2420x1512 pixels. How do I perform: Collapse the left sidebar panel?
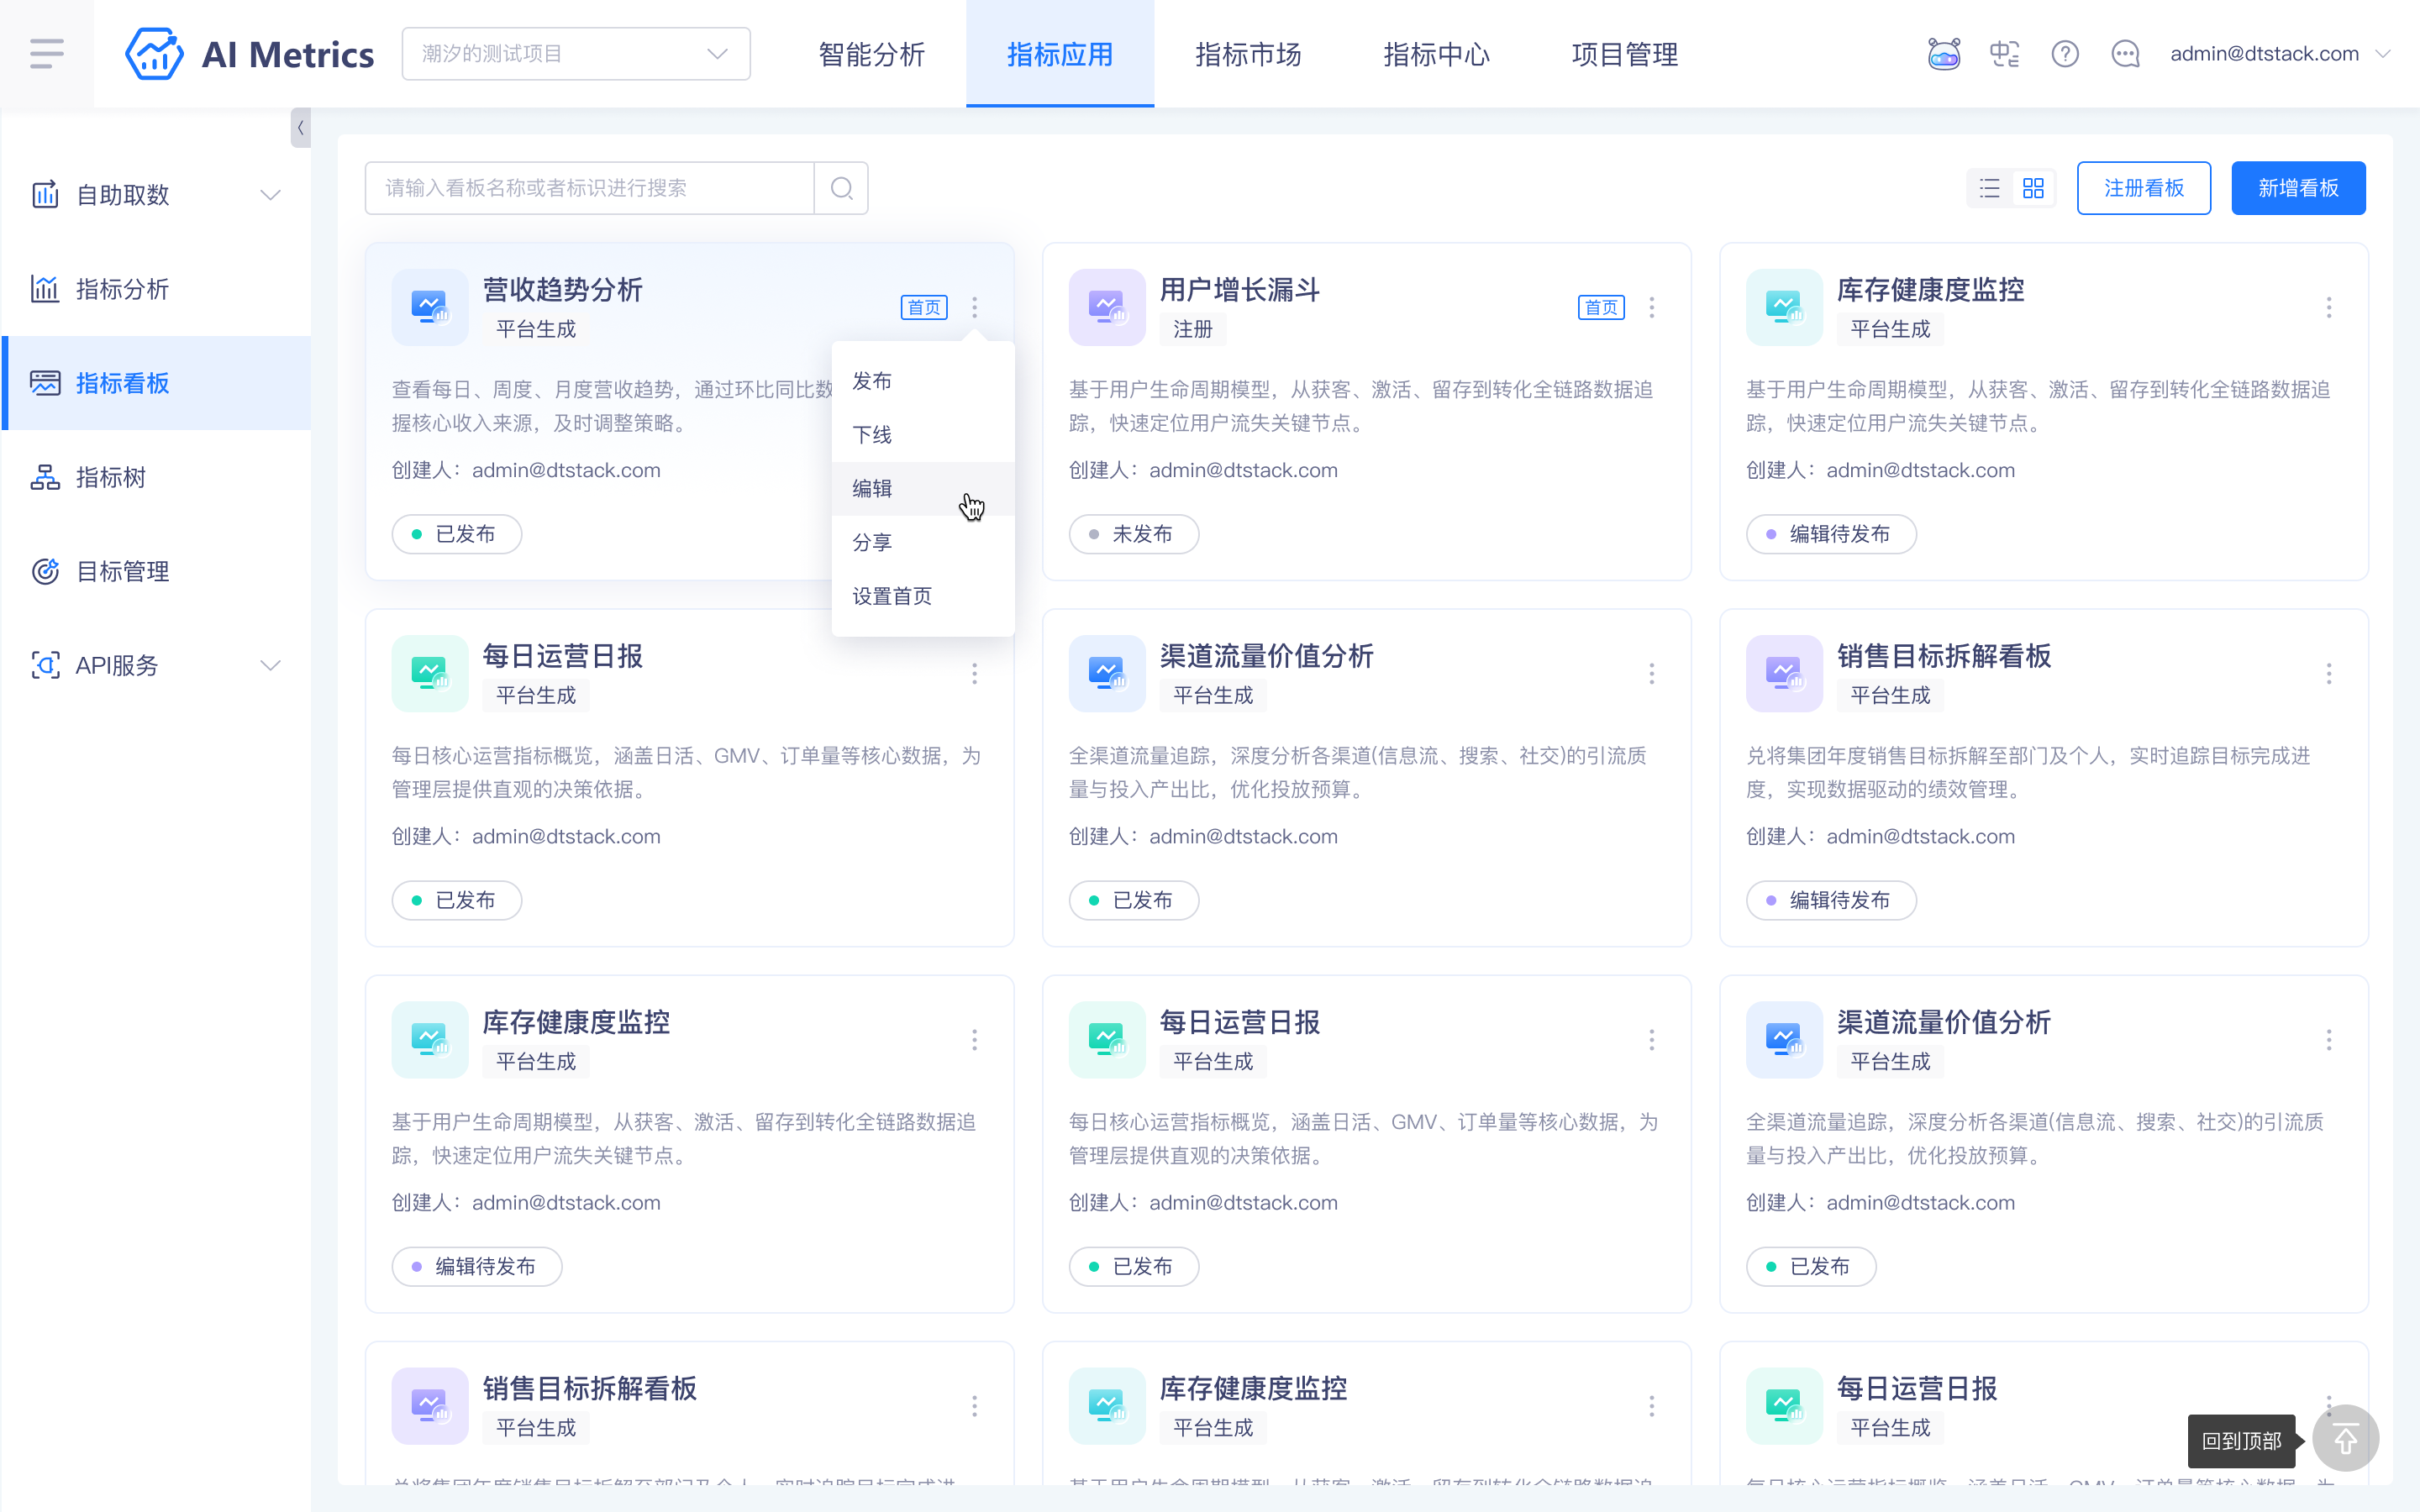click(x=300, y=128)
